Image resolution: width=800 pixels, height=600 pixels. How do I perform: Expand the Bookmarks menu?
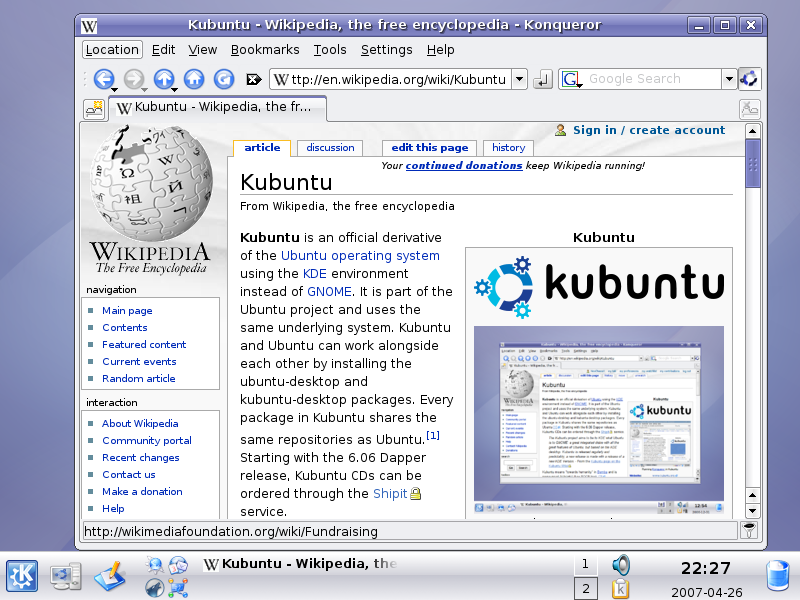point(265,49)
